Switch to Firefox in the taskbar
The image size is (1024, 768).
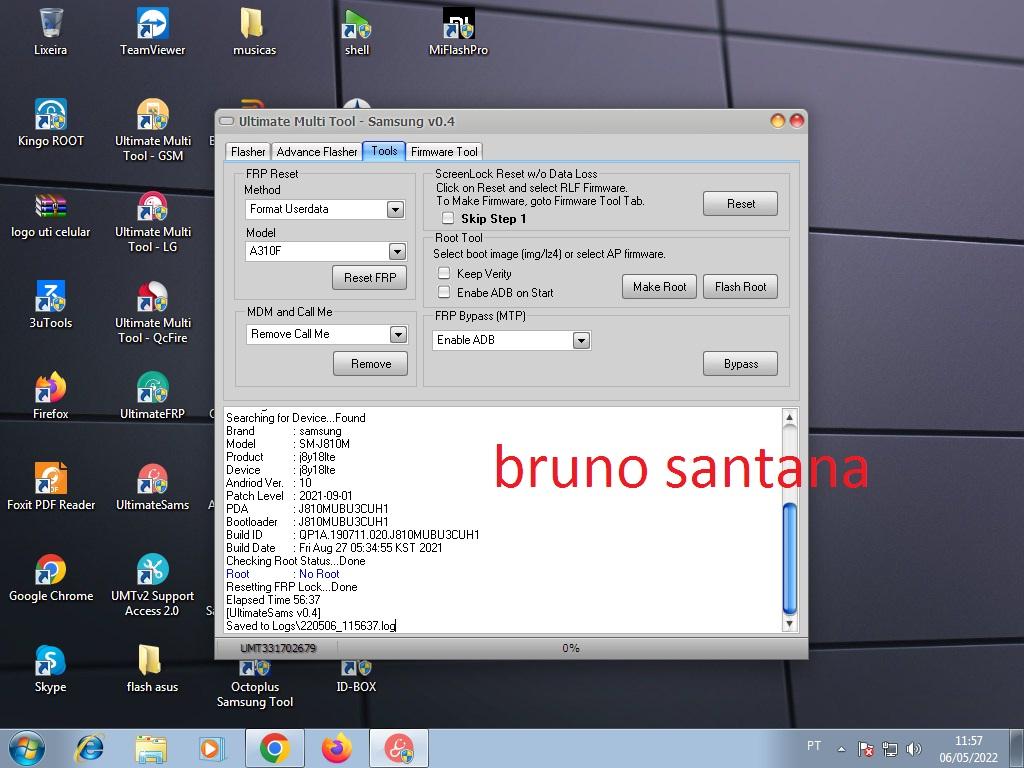pyautogui.click(x=337, y=748)
